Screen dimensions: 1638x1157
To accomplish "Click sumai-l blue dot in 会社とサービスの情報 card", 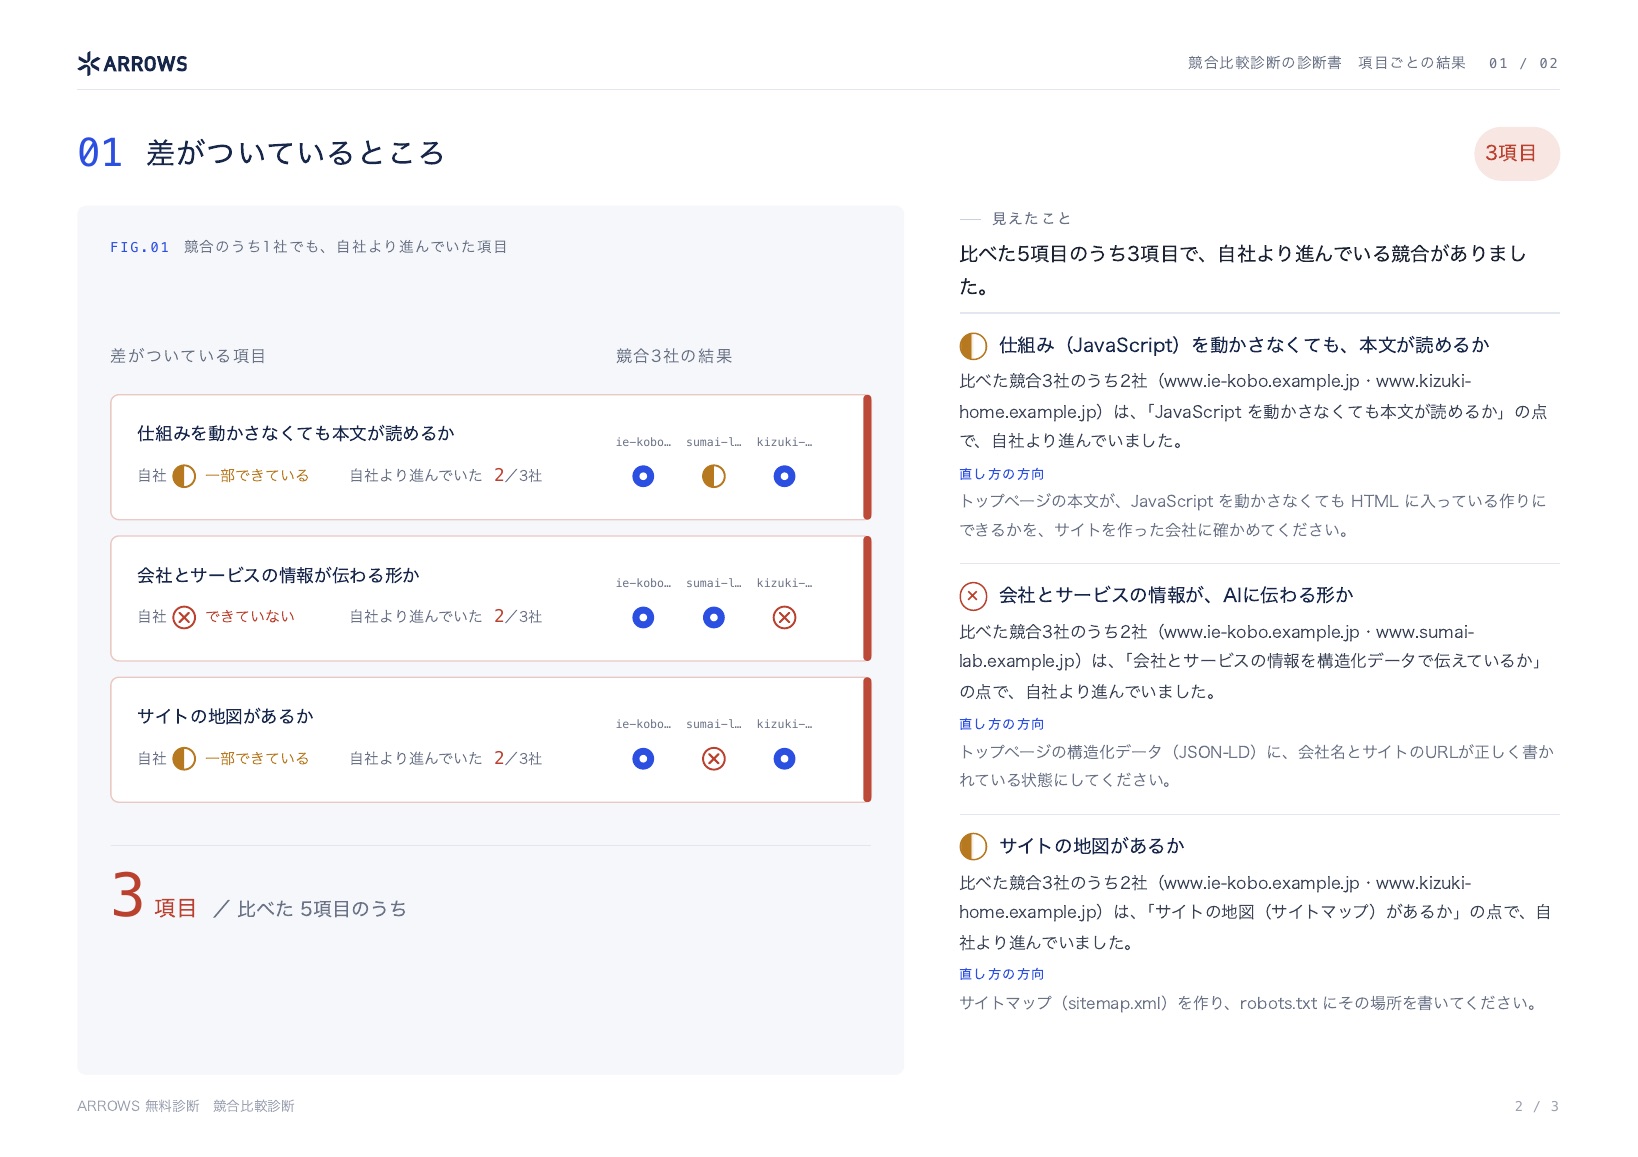I will point(714,617).
